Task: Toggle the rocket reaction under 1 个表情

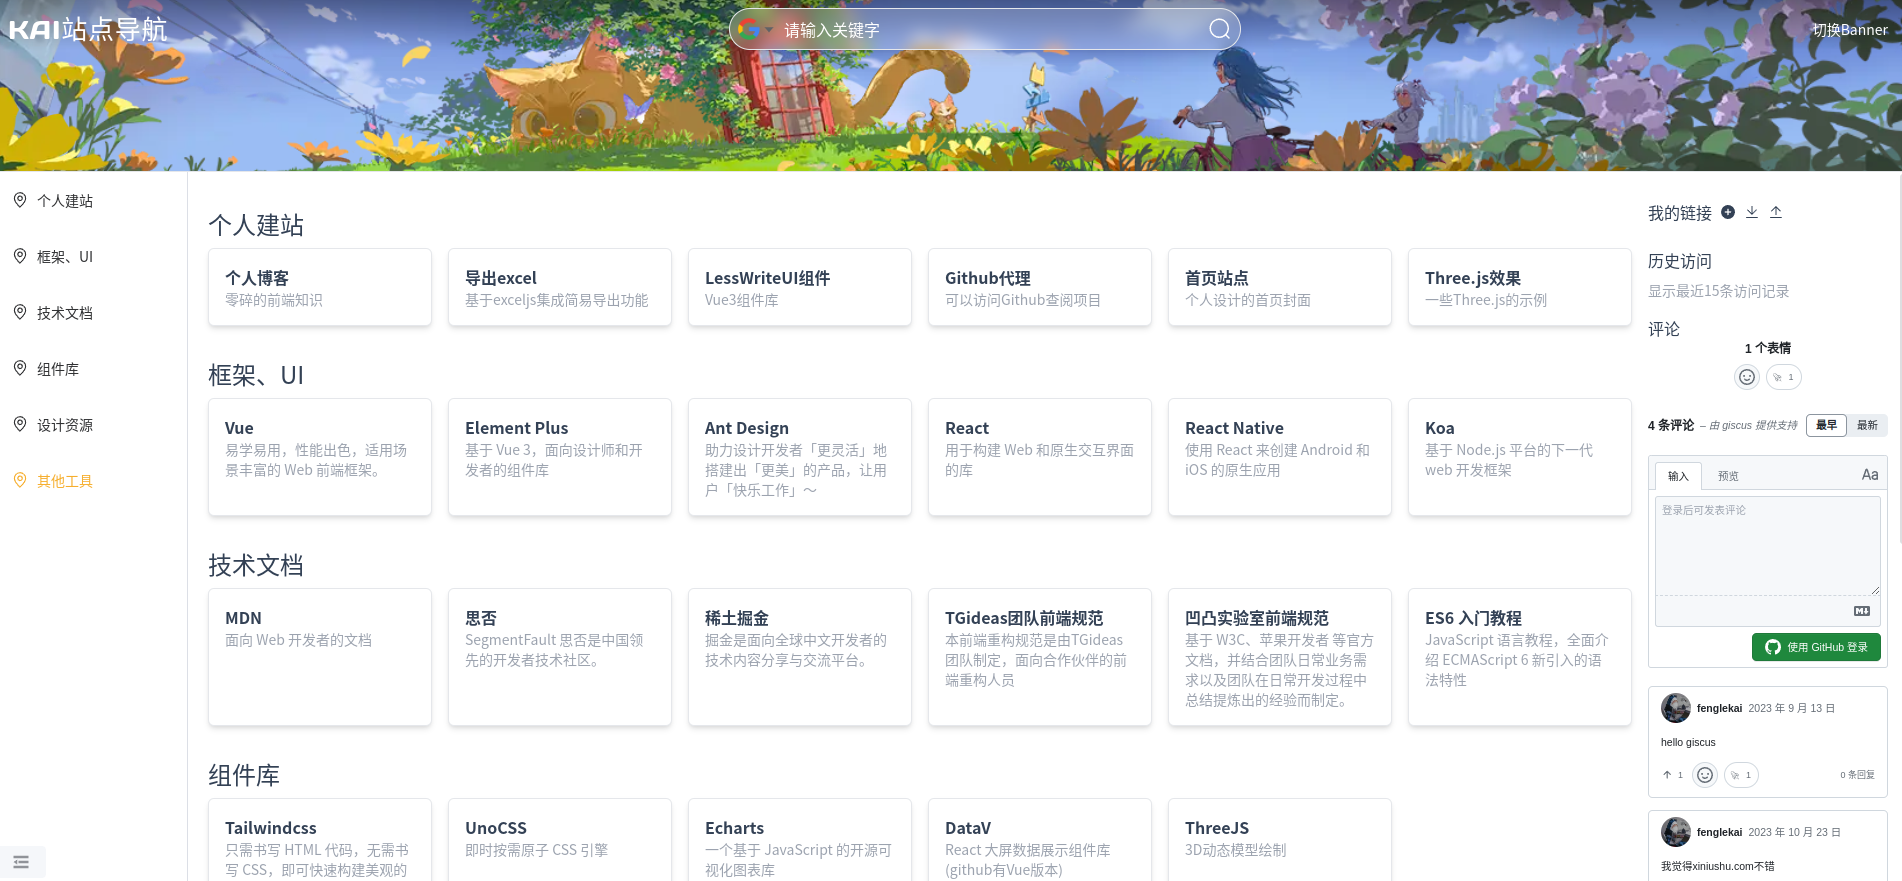Action: coord(1784,377)
